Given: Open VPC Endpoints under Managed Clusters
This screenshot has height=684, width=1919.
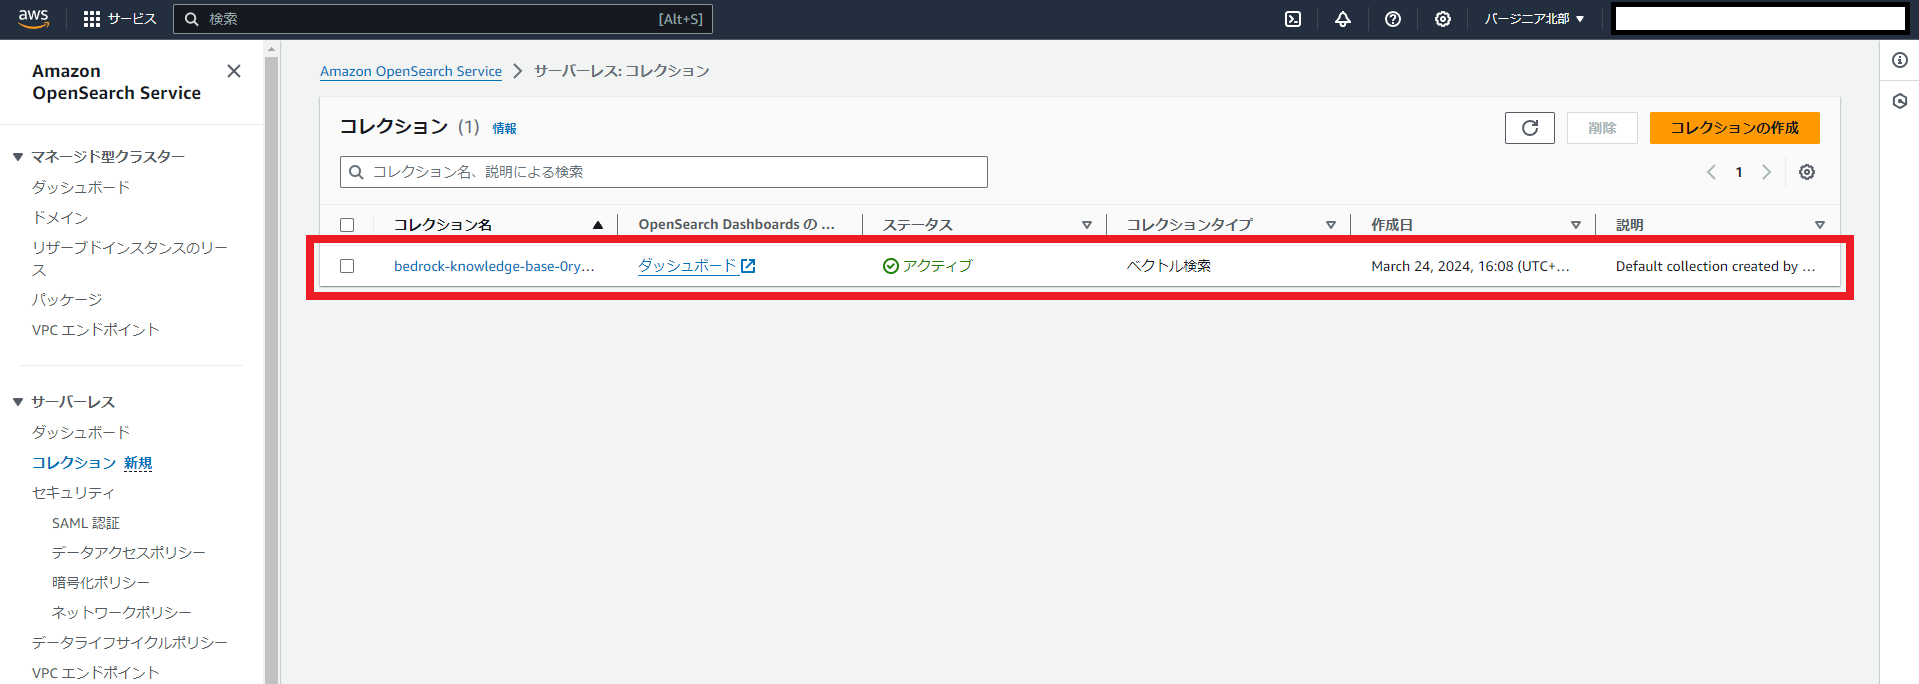Looking at the screenshot, I should pos(96,329).
